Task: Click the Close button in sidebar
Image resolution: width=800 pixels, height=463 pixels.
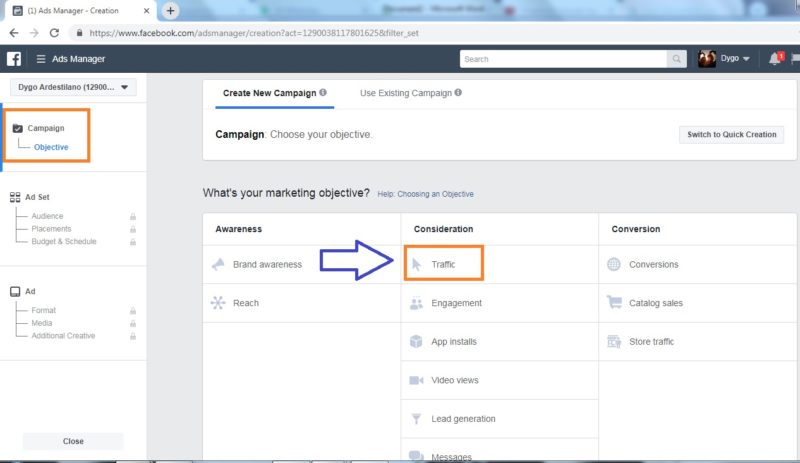Action: 73,441
